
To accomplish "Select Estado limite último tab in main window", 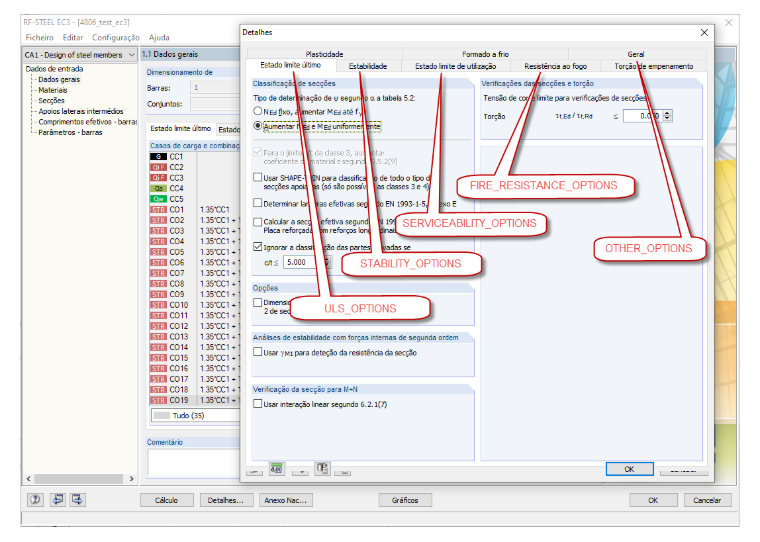I will [180, 128].
